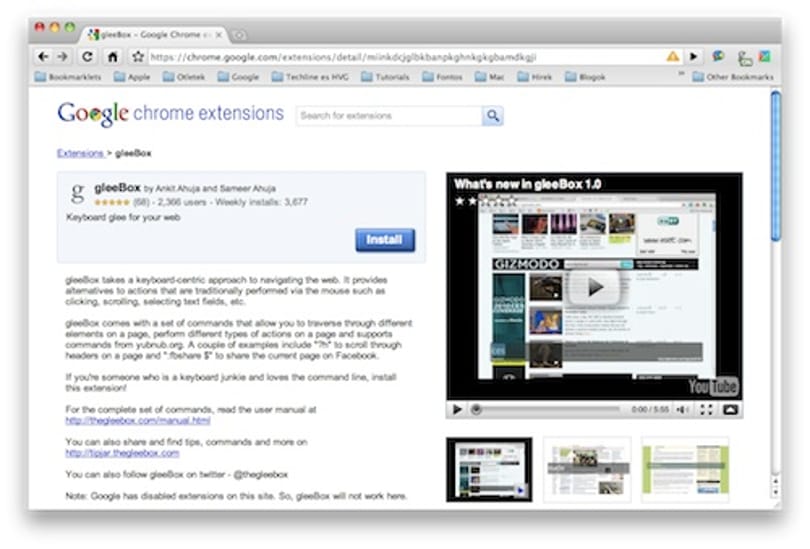Click the go arrow beside the address bar
The height and width of the screenshot is (549, 810).
coord(694,56)
